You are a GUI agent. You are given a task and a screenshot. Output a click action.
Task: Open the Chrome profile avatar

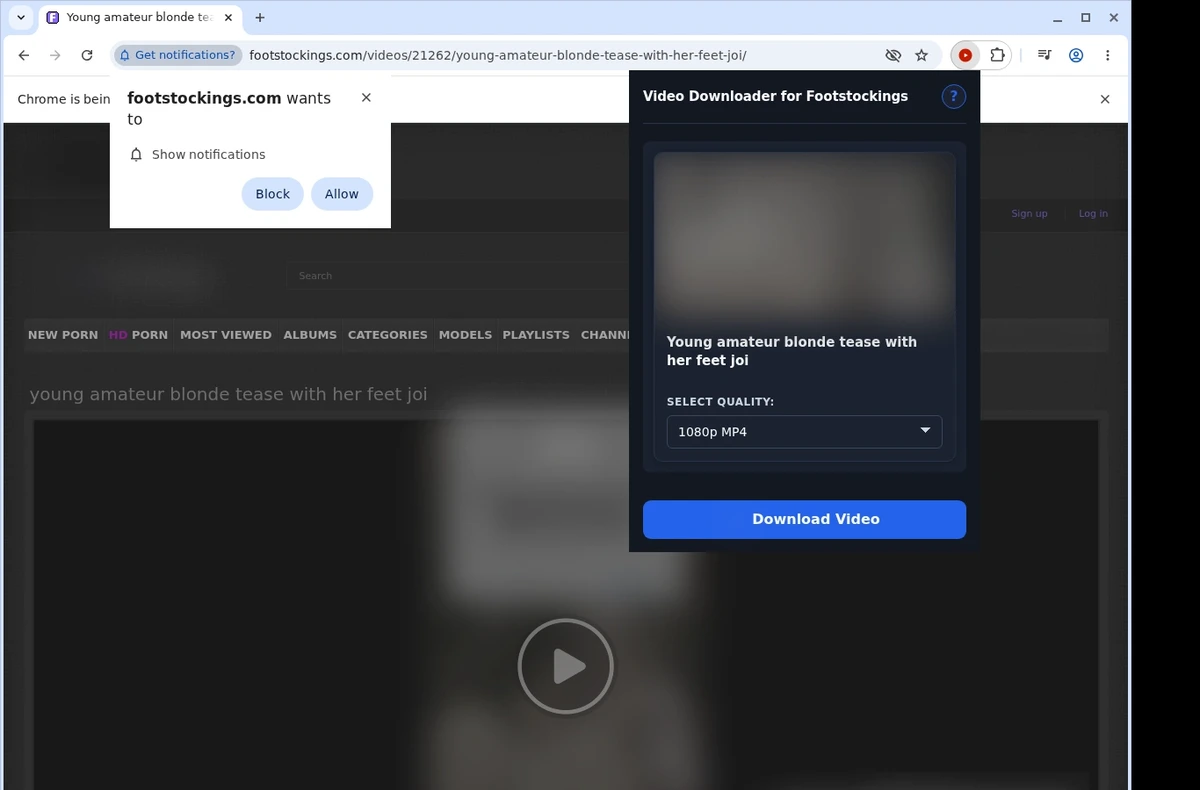[1076, 56]
